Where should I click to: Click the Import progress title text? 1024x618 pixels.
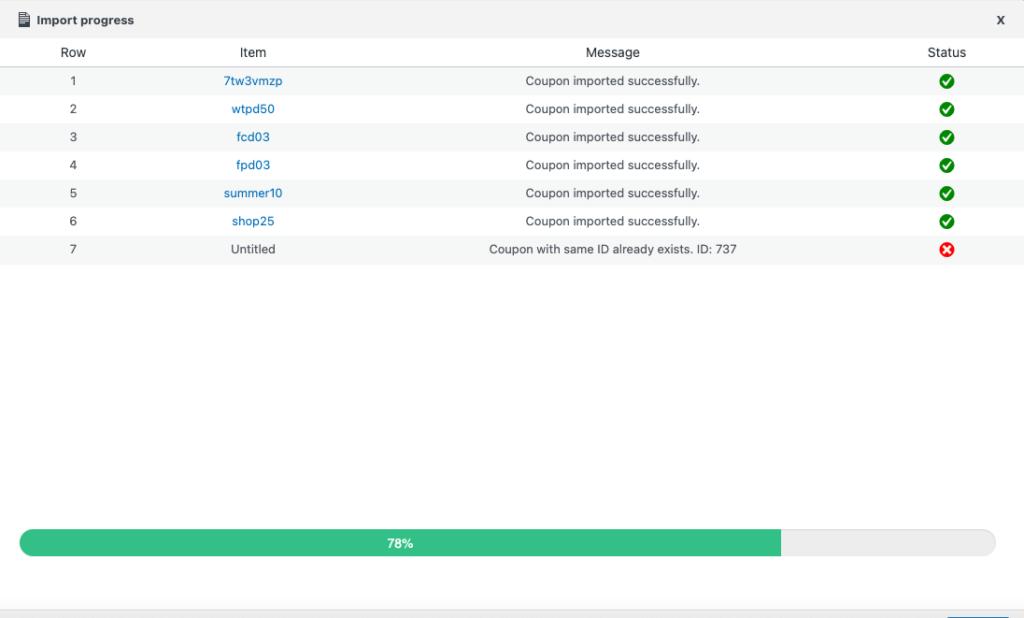pyautogui.click(x=85, y=20)
